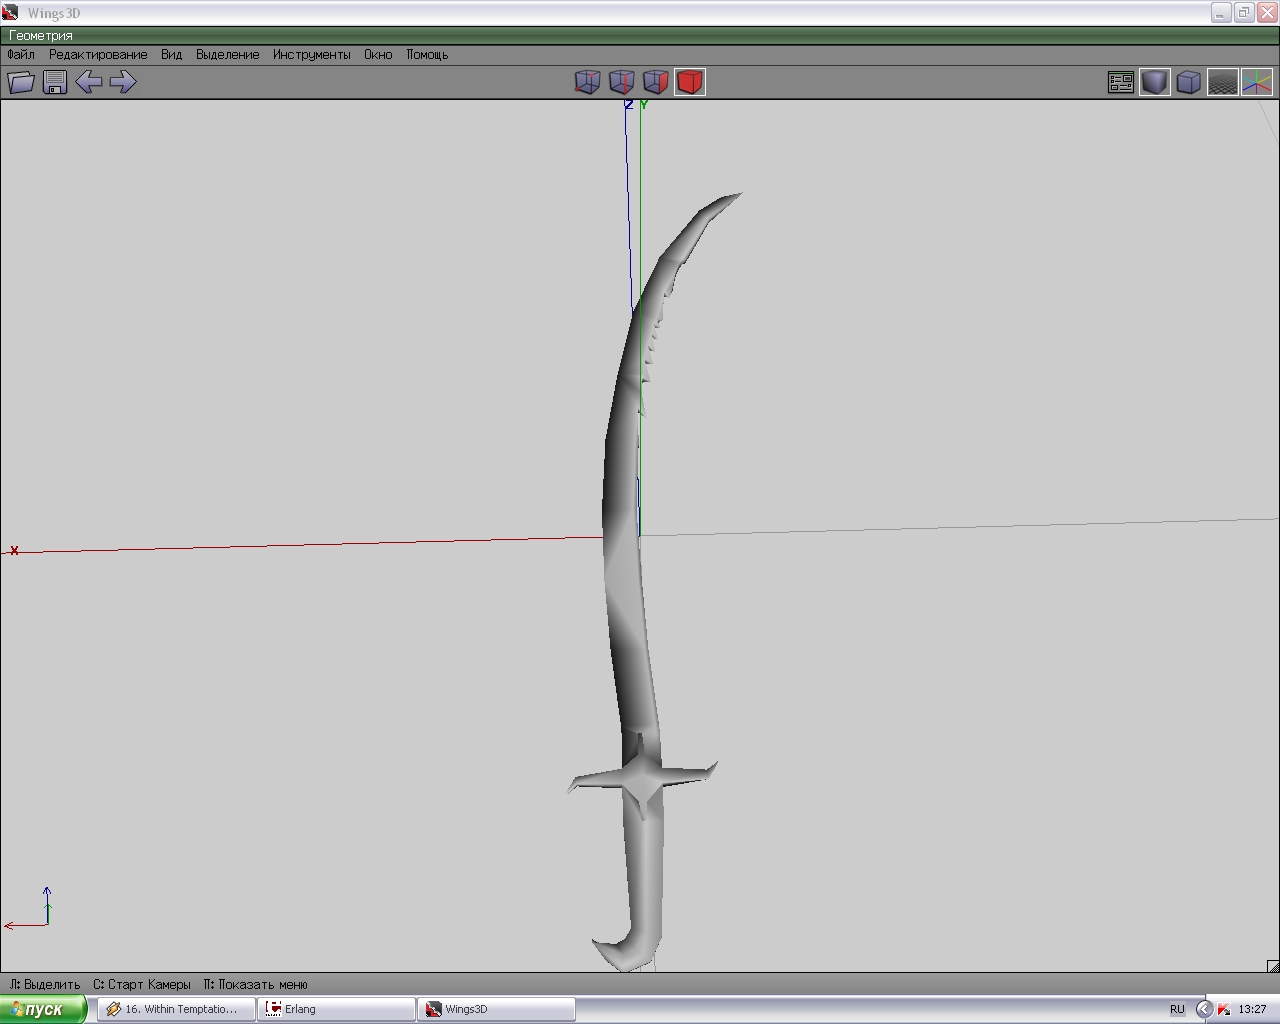Click the RU language indicator

coord(1177,1009)
